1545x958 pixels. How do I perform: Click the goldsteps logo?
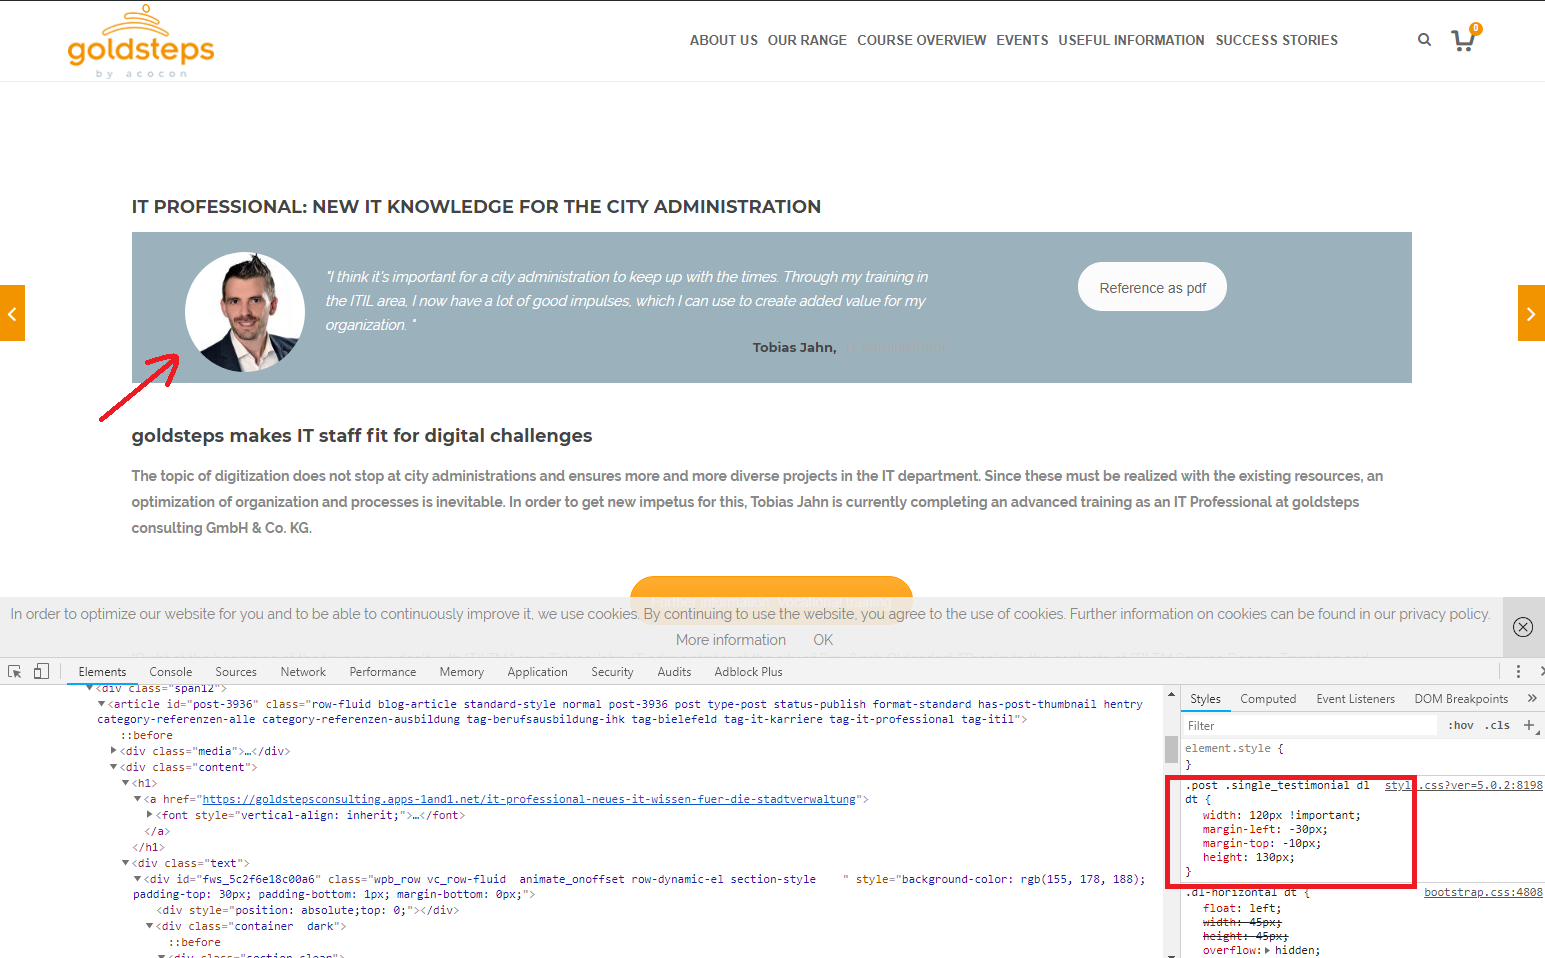pyautogui.click(x=141, y=42)
